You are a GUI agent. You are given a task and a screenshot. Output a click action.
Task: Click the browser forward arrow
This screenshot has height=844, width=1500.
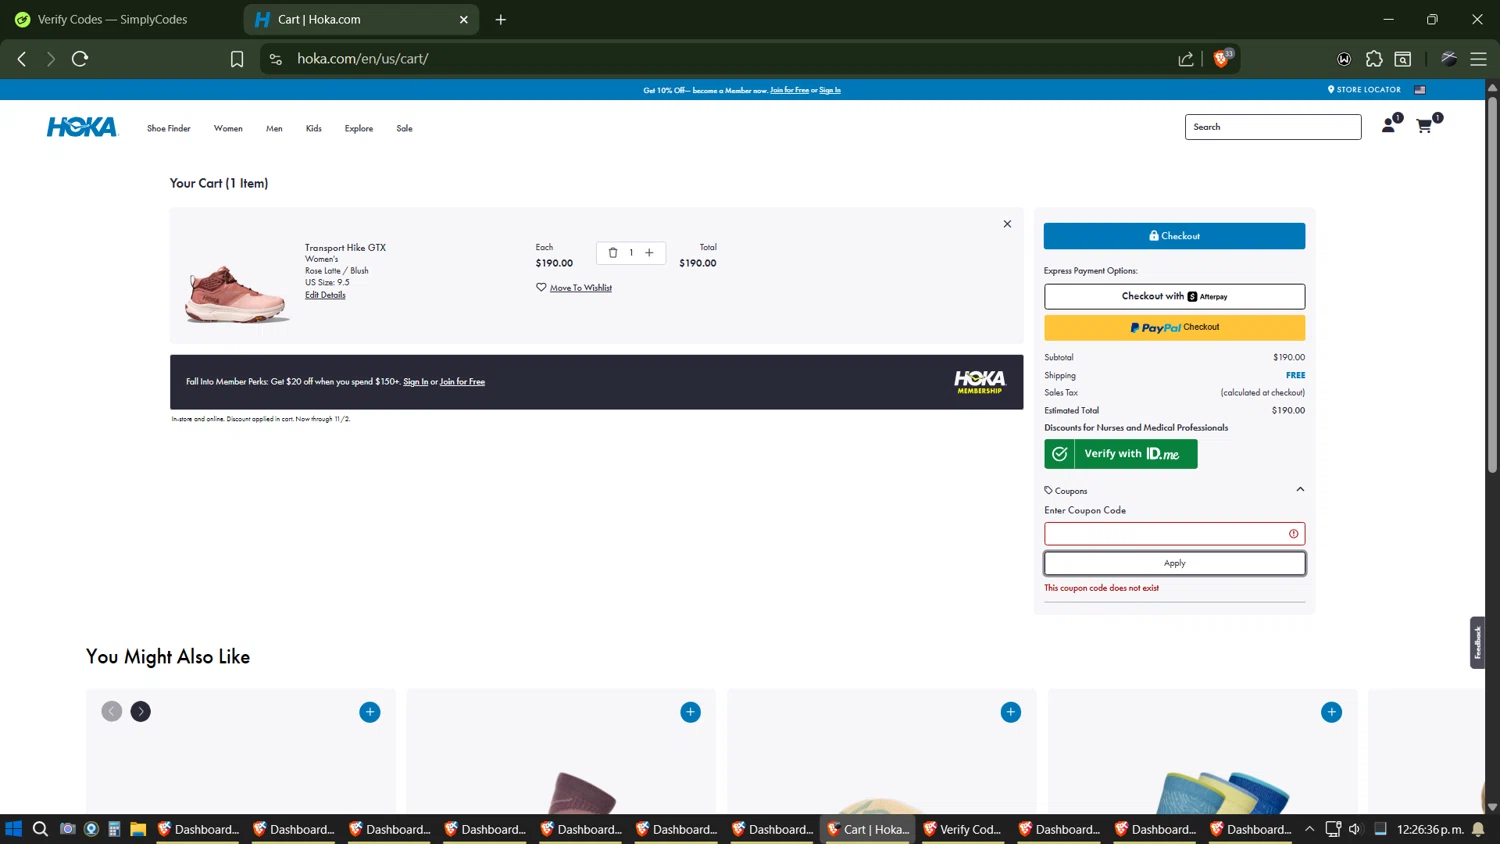point(50,59)
